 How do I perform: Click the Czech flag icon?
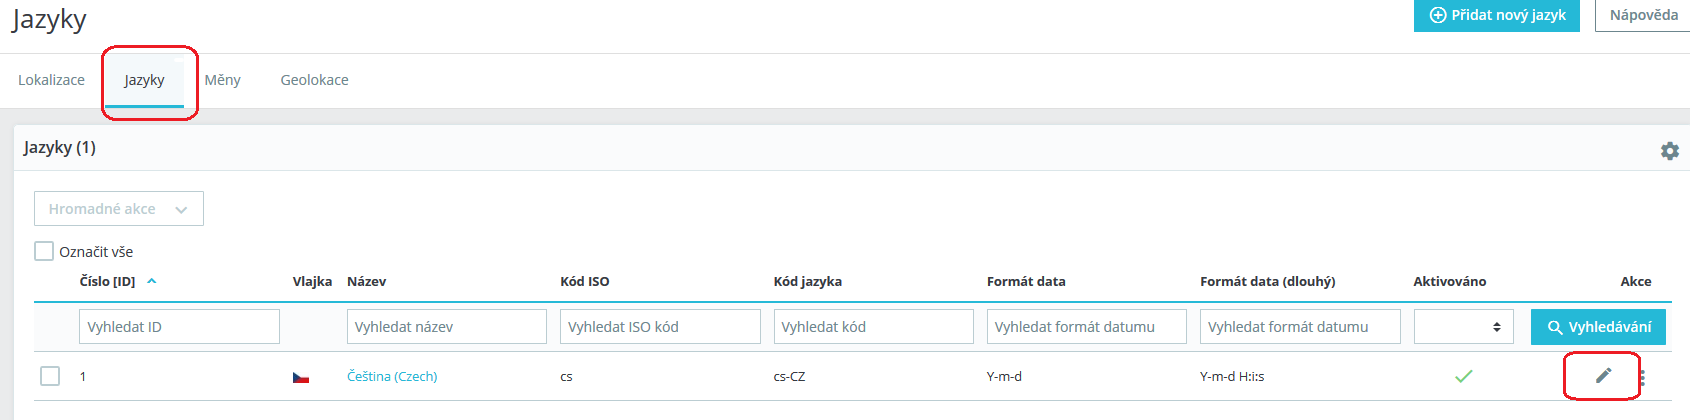point(301,377)
